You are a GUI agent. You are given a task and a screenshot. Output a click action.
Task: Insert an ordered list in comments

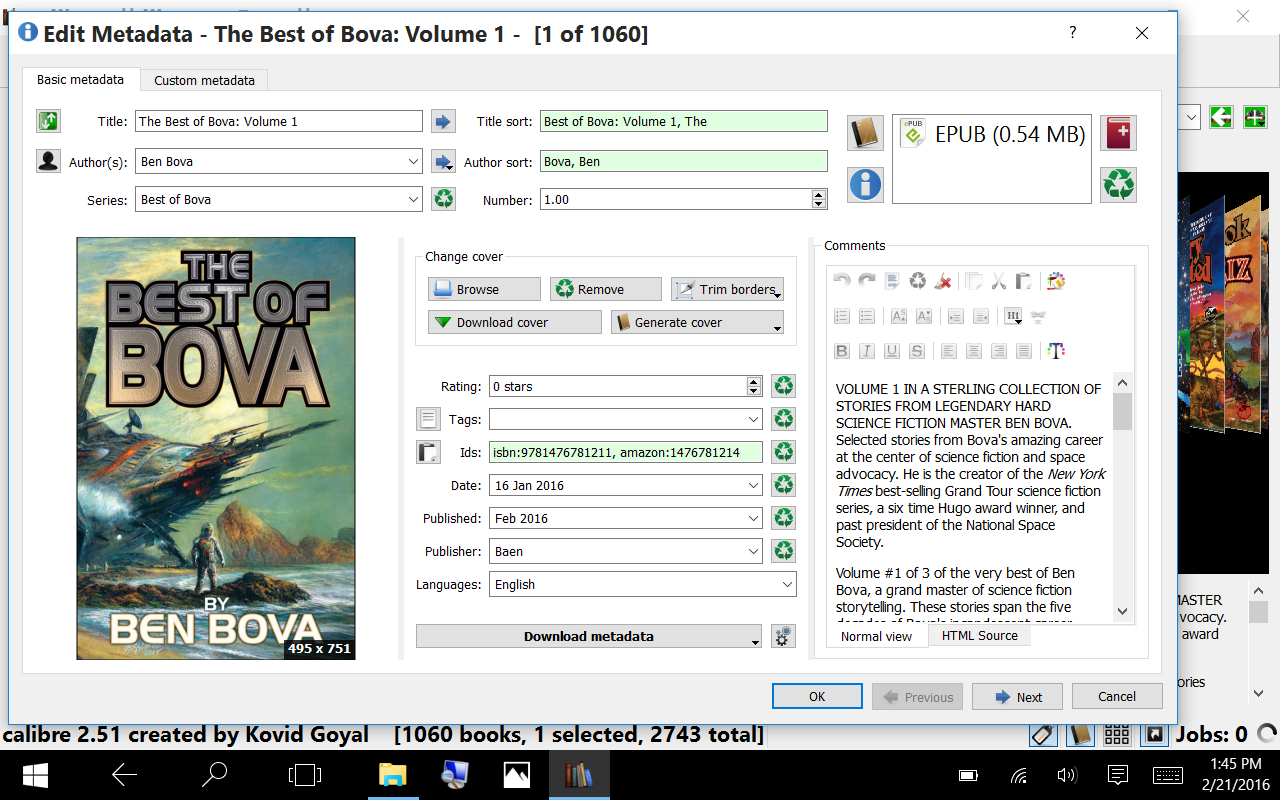[x=842, y=316]
